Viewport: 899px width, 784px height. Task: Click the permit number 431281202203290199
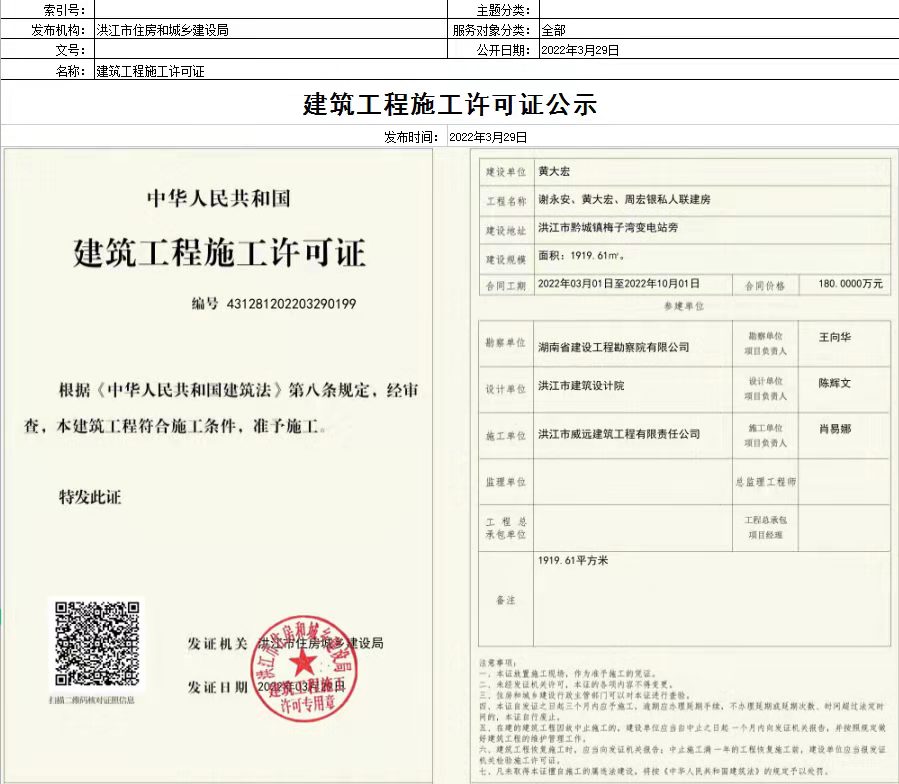click(291, 303)
